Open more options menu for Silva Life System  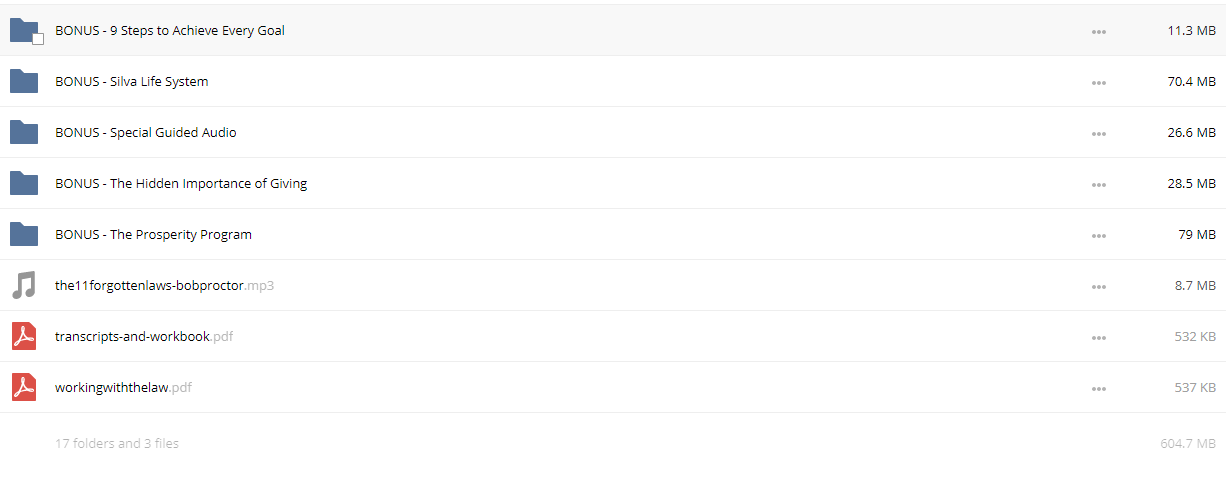pyautogui.click(x=1099, y=82)
